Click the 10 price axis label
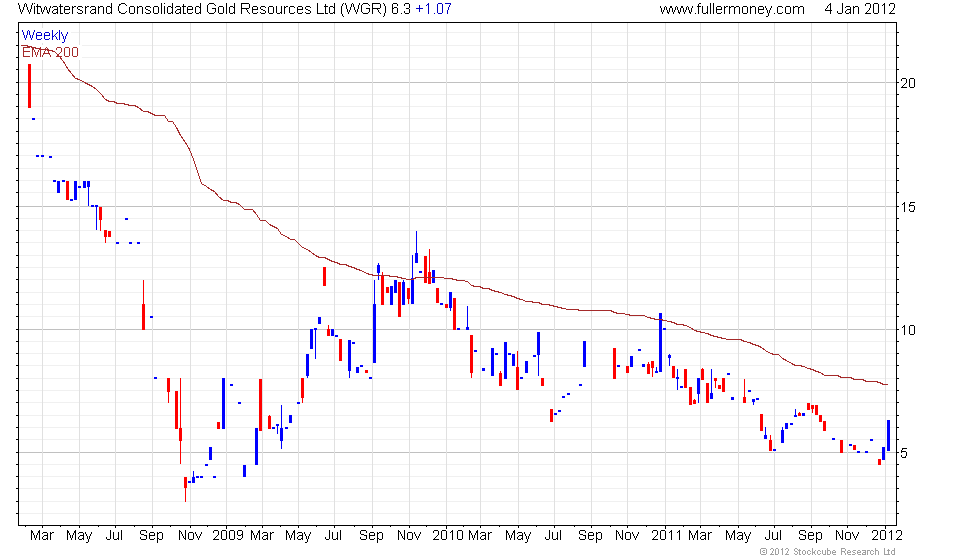 [x=908, y=330]
